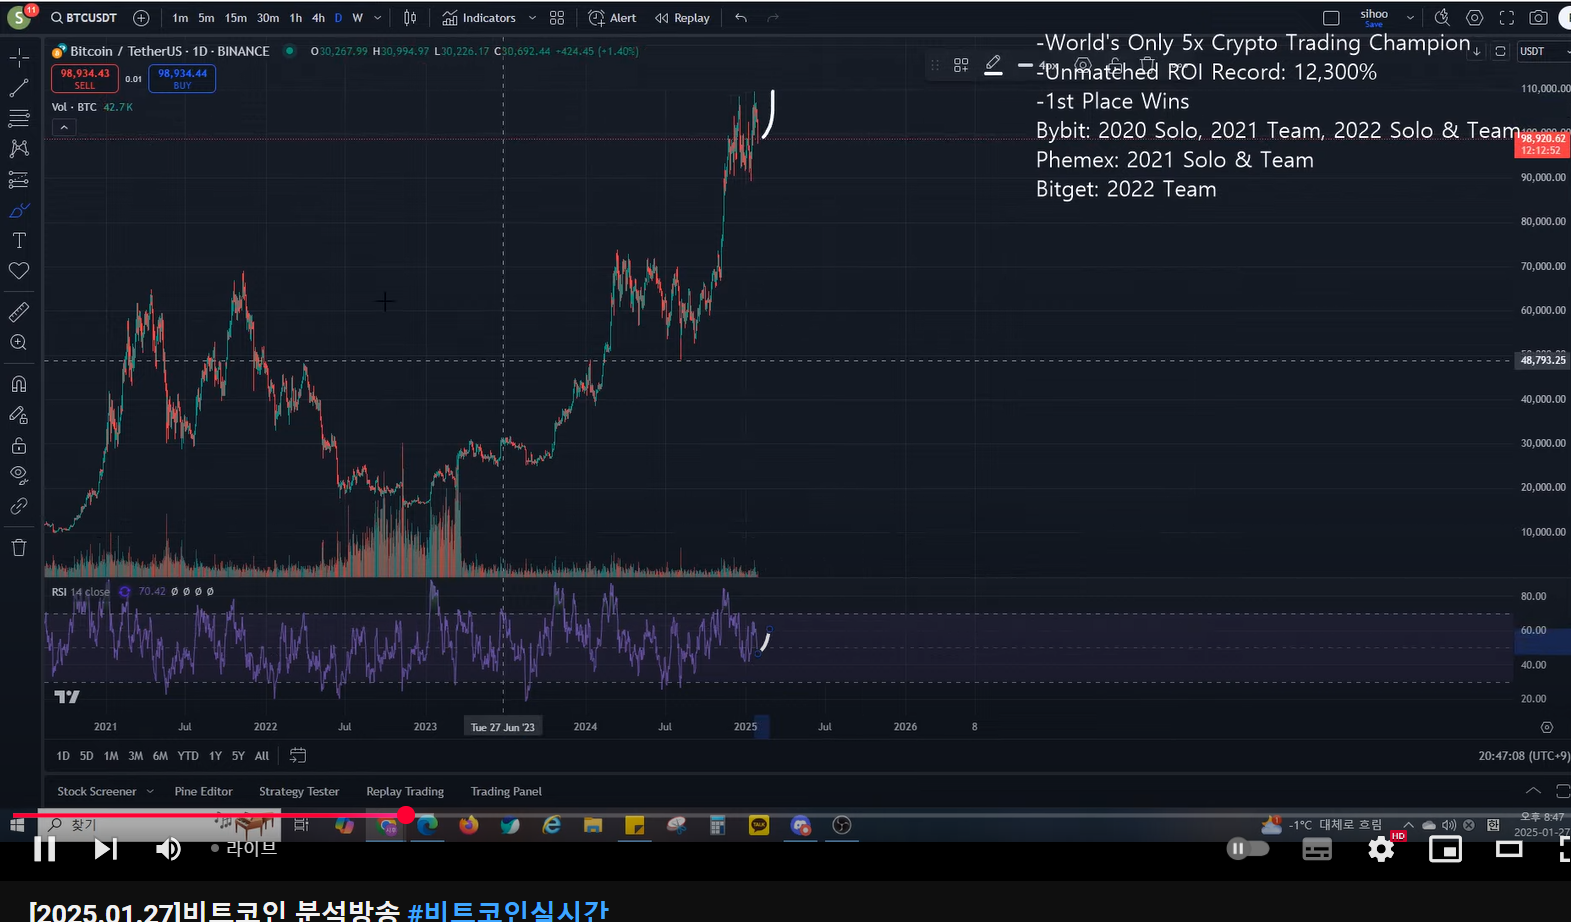Open the forecasting and measurement tools
The height and width of the screenshot is (922, 1571).
(x=19, y=180)
